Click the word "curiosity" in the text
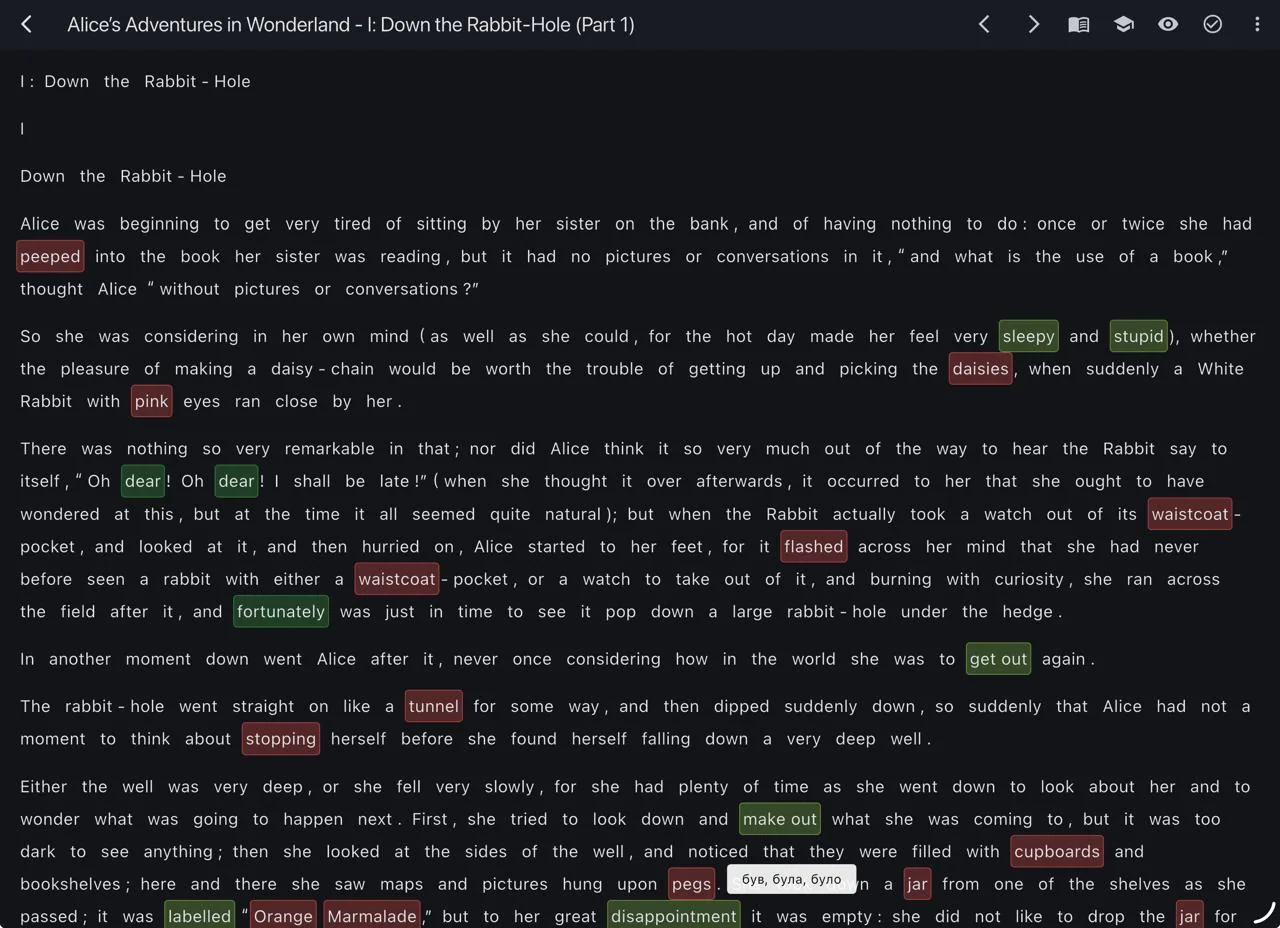 (x=1029, y=579)
